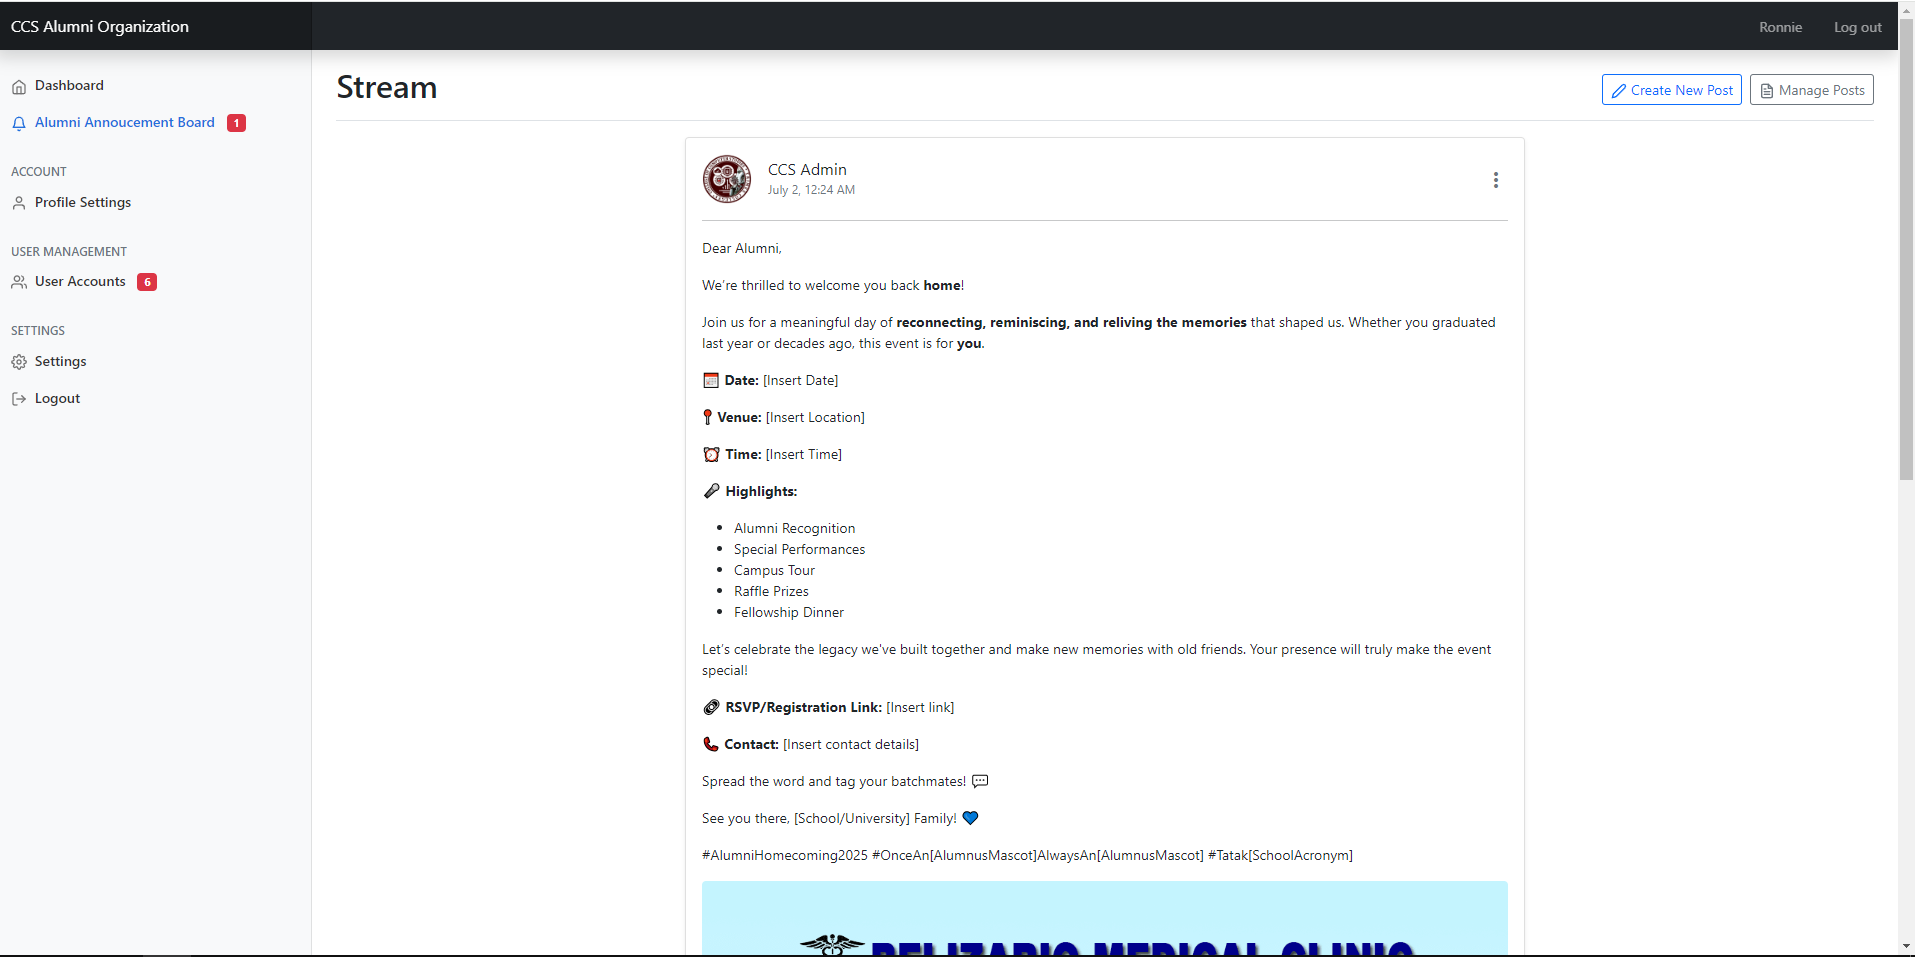This screenshot has height=957, width=1915.
Task: Click the Logout arrow icon in sidebar
Action: (19, 399)
